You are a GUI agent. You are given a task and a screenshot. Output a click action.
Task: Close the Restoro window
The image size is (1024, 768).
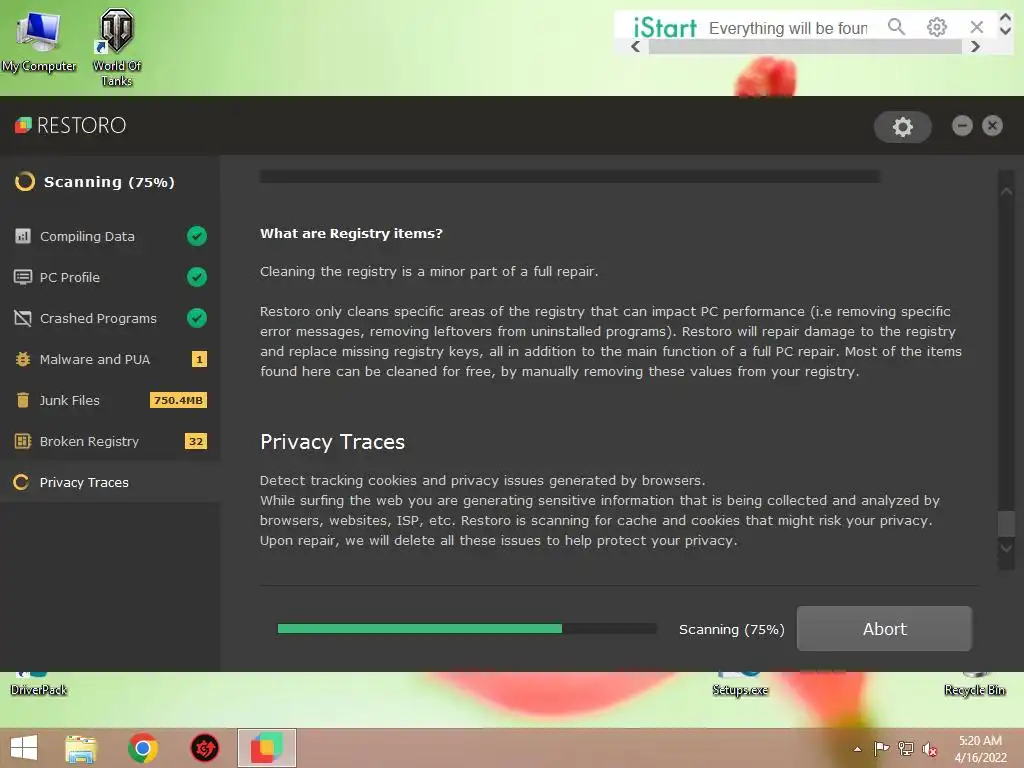[x=992, y=125]
